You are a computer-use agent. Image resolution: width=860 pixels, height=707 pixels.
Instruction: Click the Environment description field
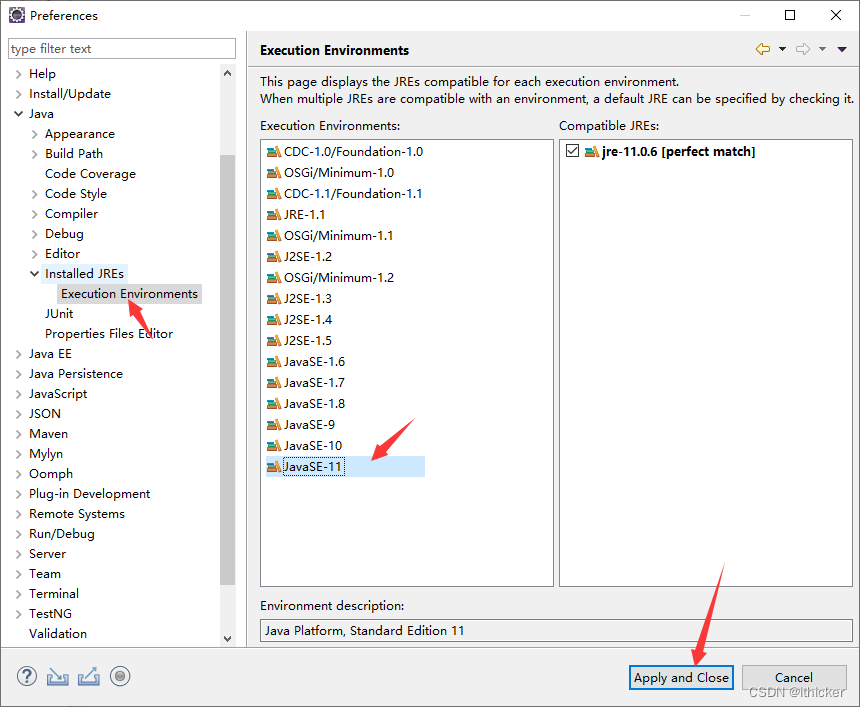(556, 630)
